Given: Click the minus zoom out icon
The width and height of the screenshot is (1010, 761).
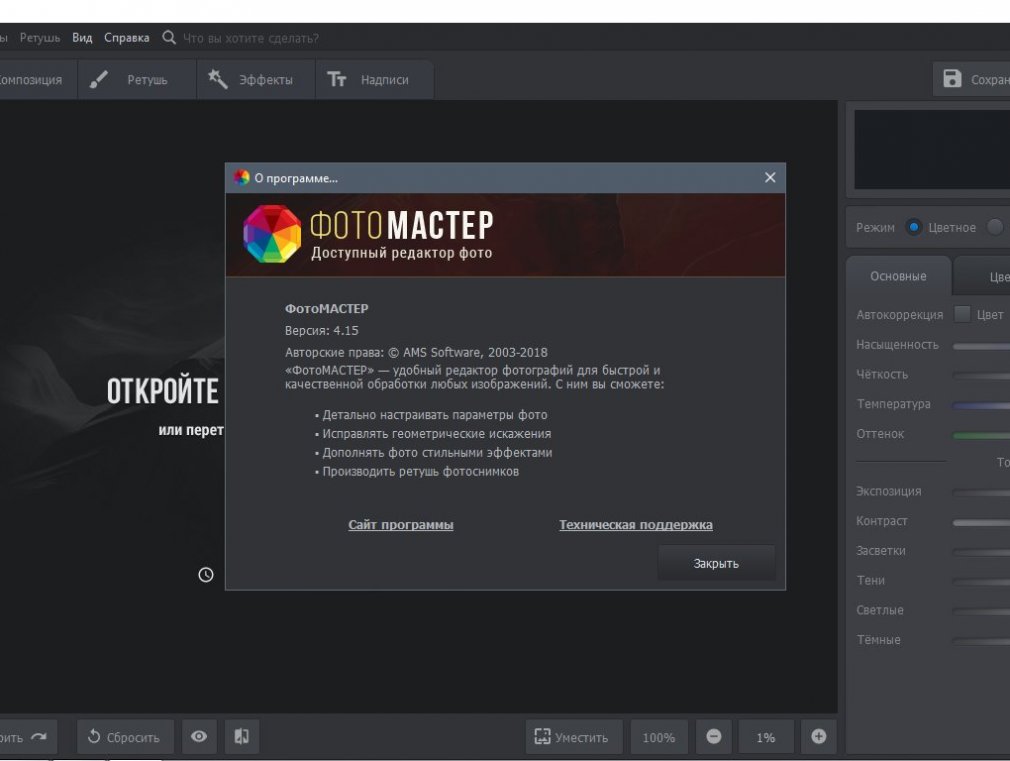Looking at the screenshot, I should (x=714, y=737).
